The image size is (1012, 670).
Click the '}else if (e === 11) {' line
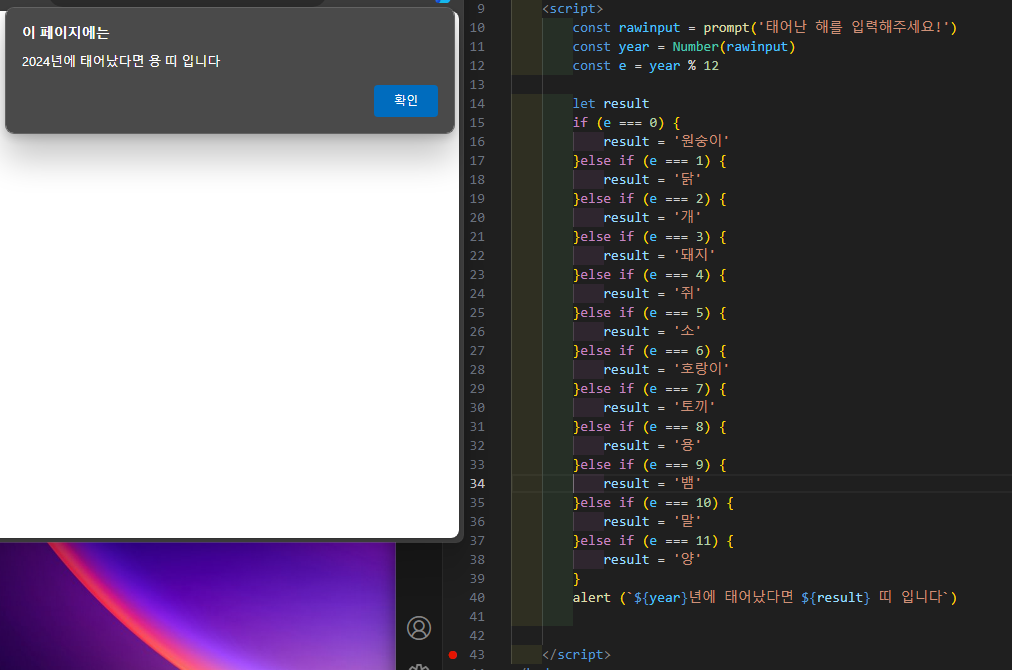[653, 541]
